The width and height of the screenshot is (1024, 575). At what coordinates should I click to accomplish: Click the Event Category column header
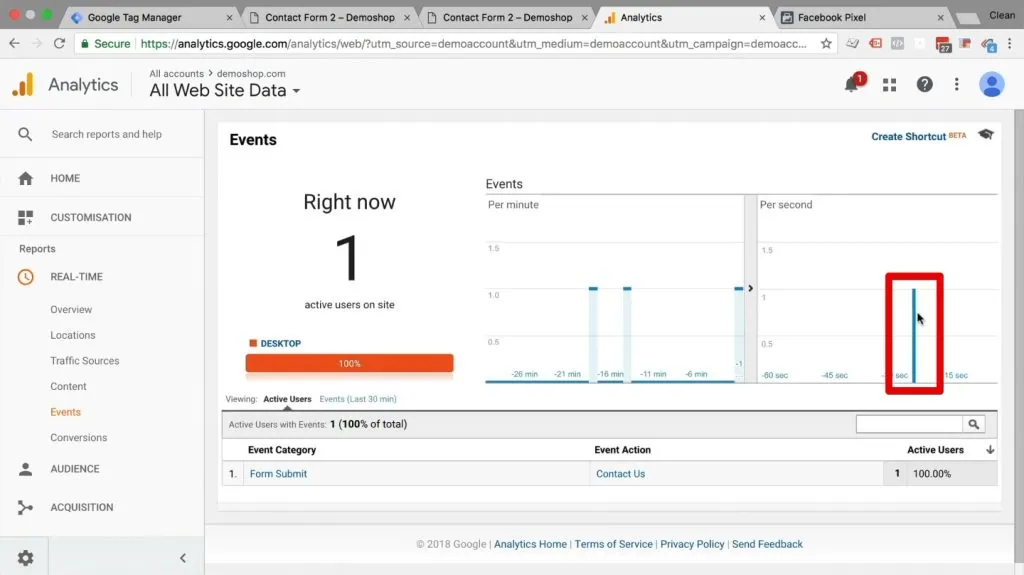[x=282, y=450]
